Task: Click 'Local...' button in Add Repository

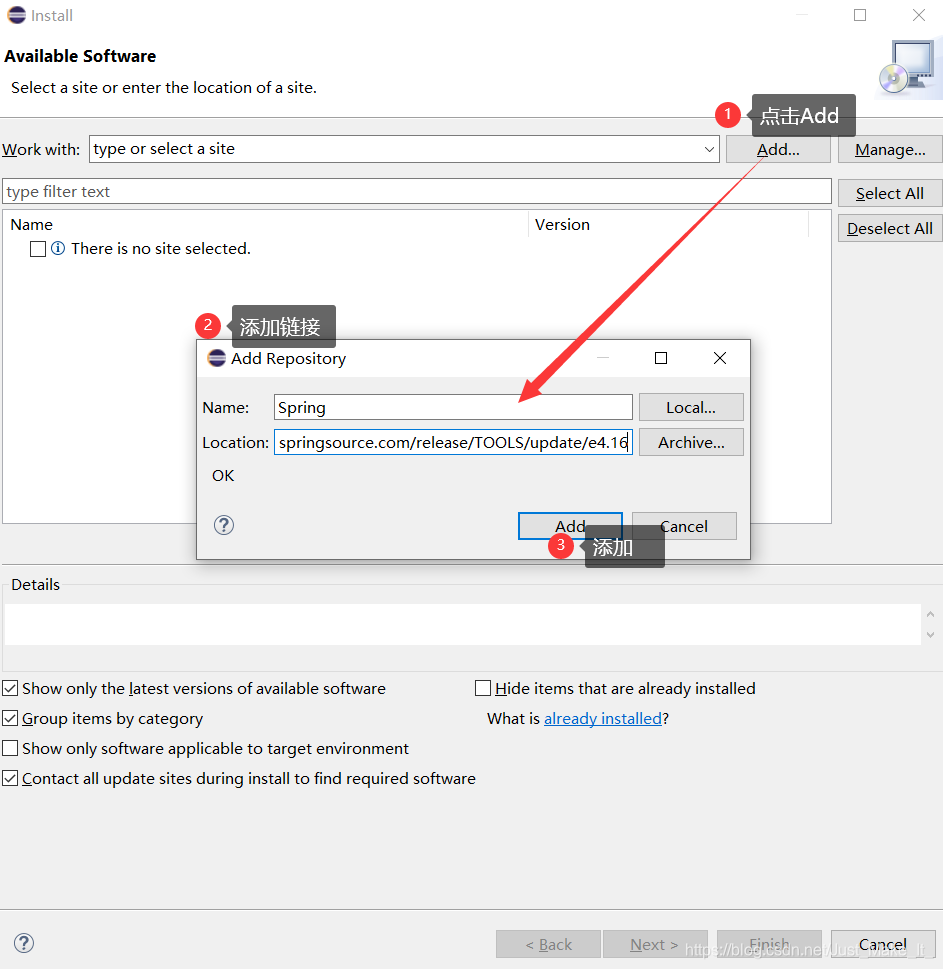Action: [x=691, y=407]
